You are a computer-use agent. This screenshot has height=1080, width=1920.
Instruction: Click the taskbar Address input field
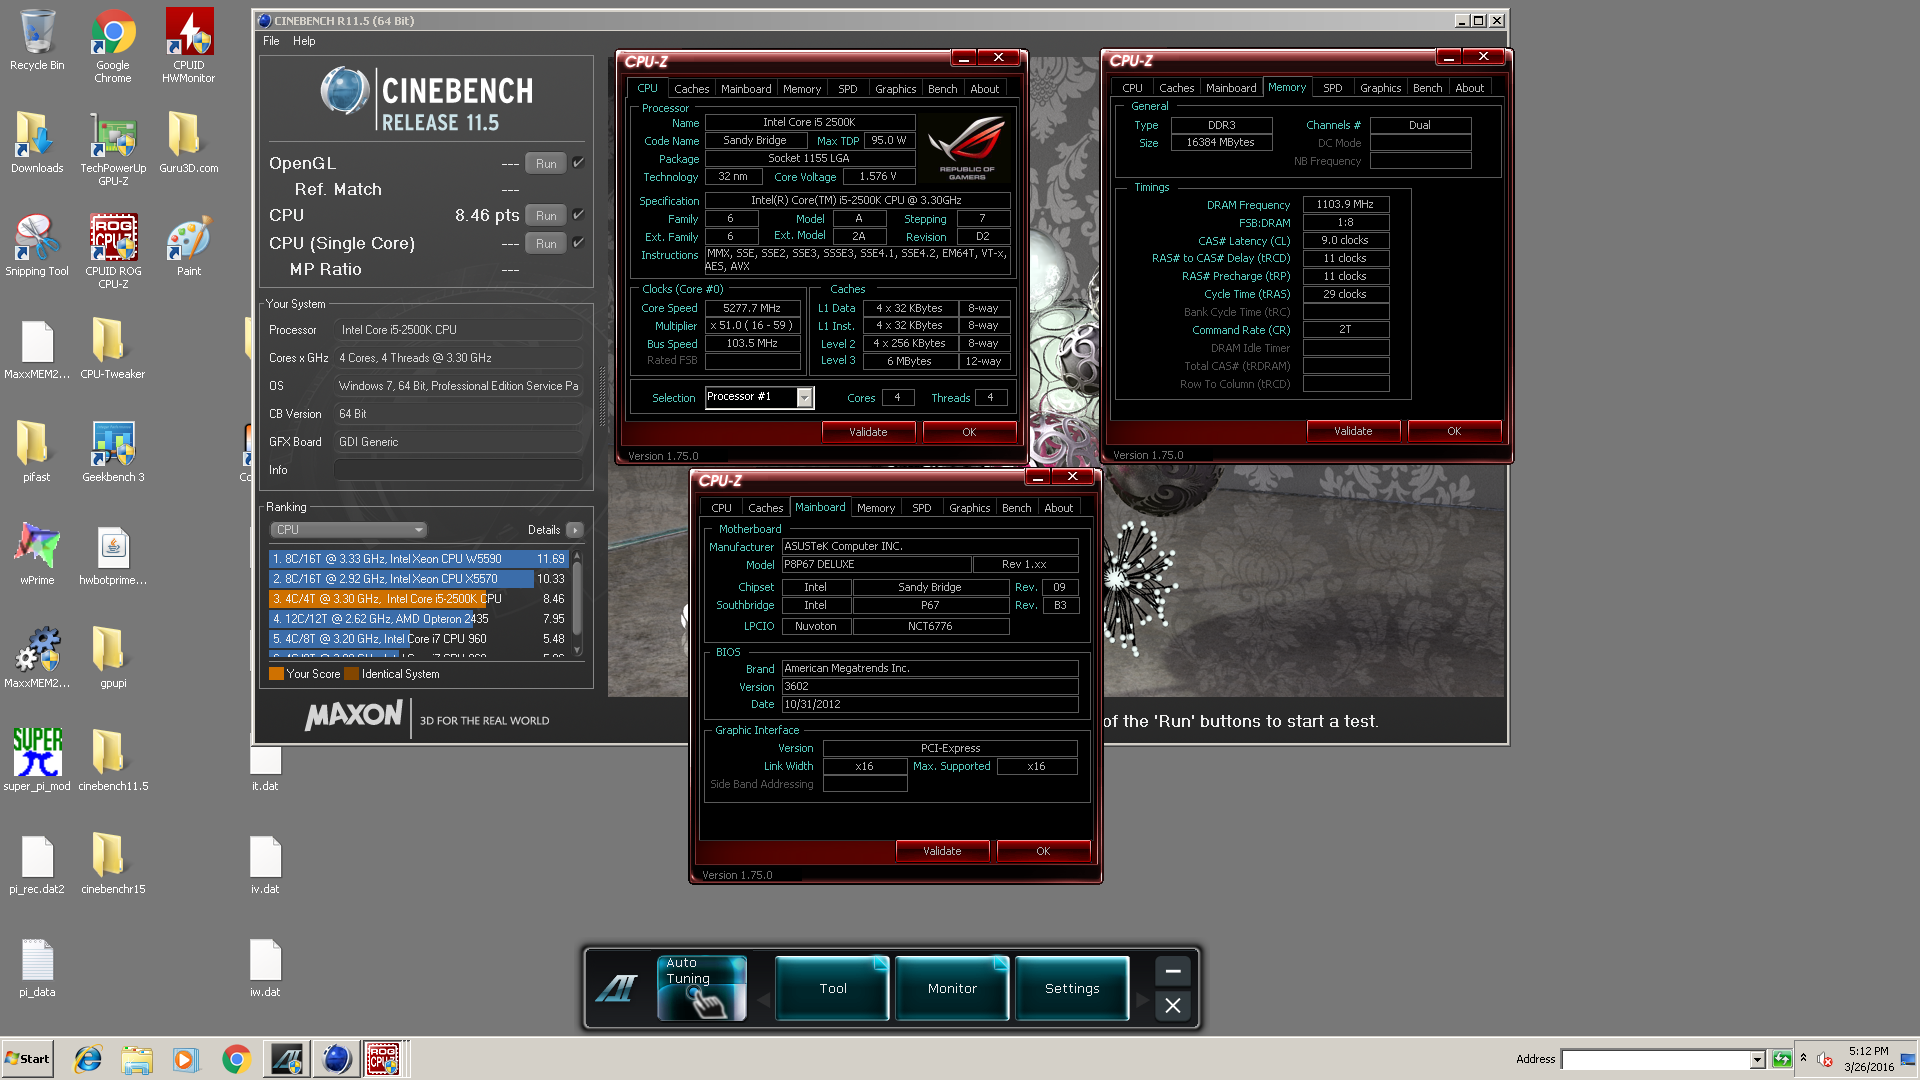coord(1656,1060)
